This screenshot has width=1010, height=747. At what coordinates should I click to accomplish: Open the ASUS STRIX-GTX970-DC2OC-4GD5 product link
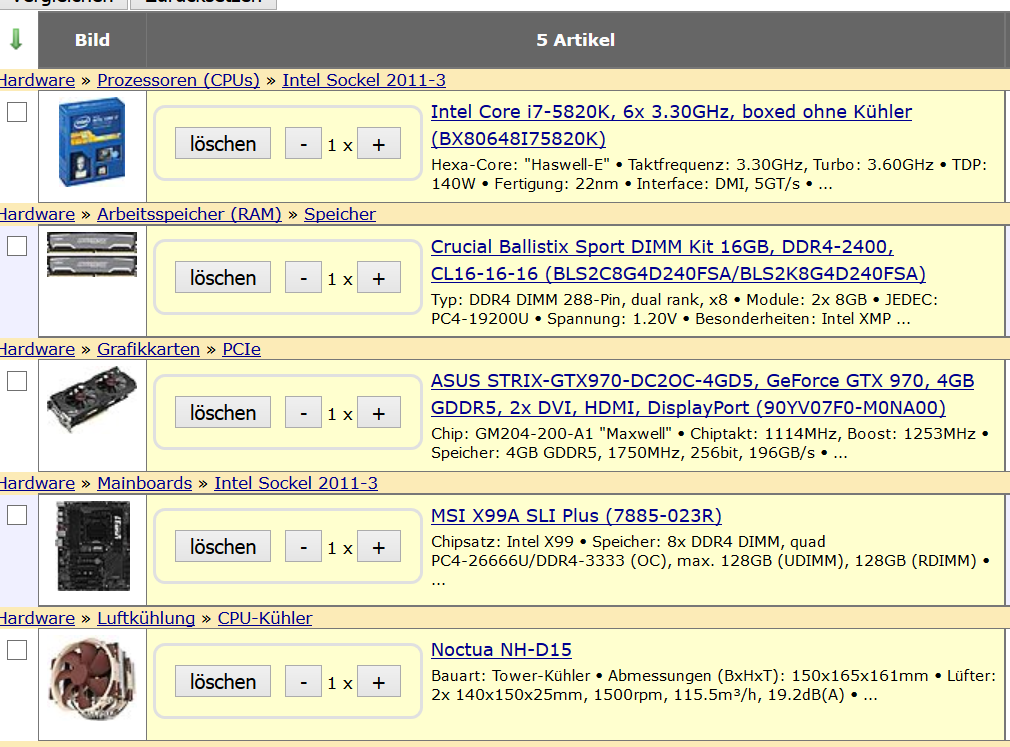click(702, 394)
